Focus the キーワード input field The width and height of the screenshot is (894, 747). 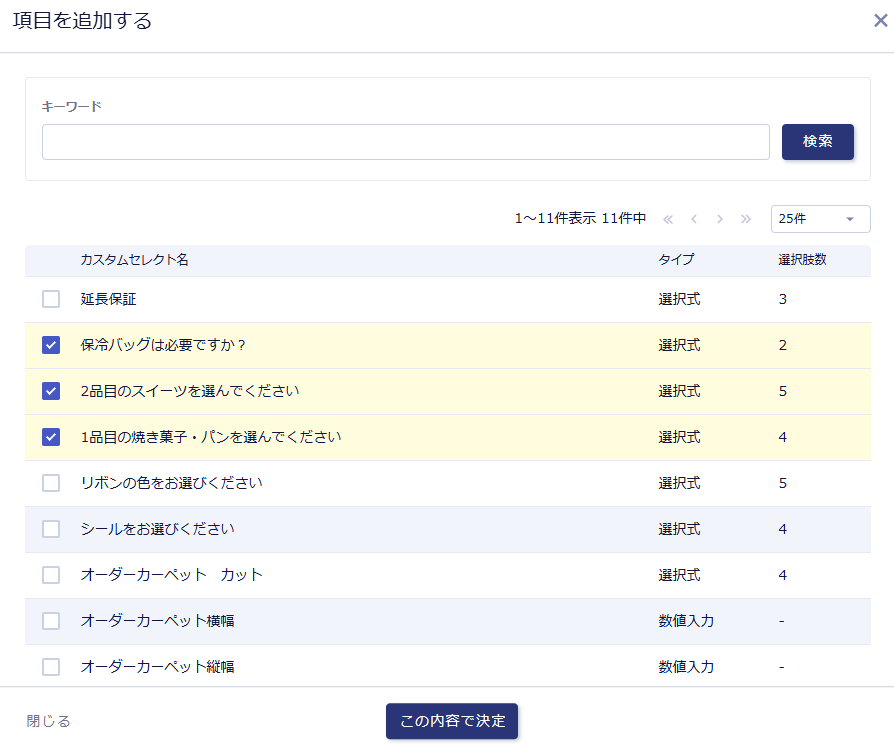pos(405,142)
